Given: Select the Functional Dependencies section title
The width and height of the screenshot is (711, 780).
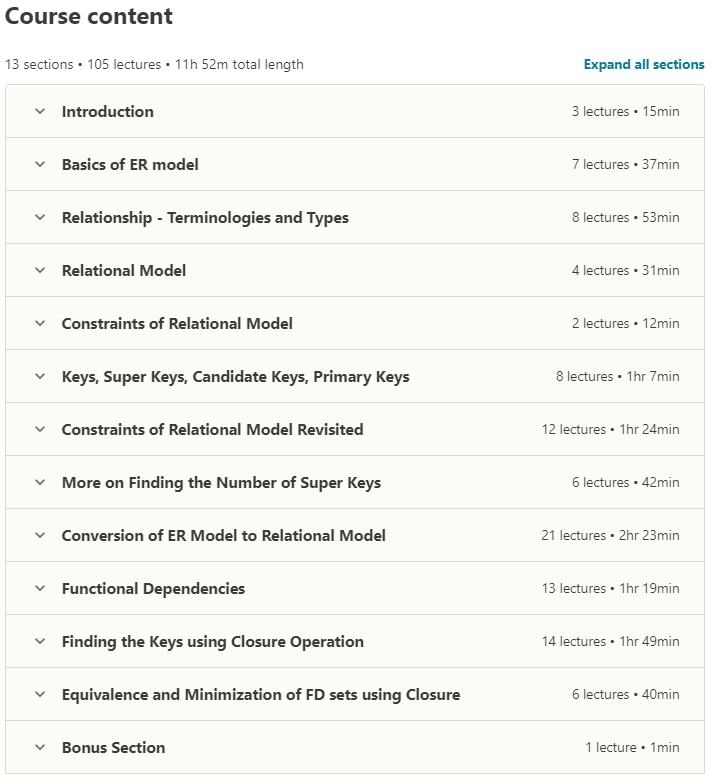Looking at the screenshot, I should 153,589.
